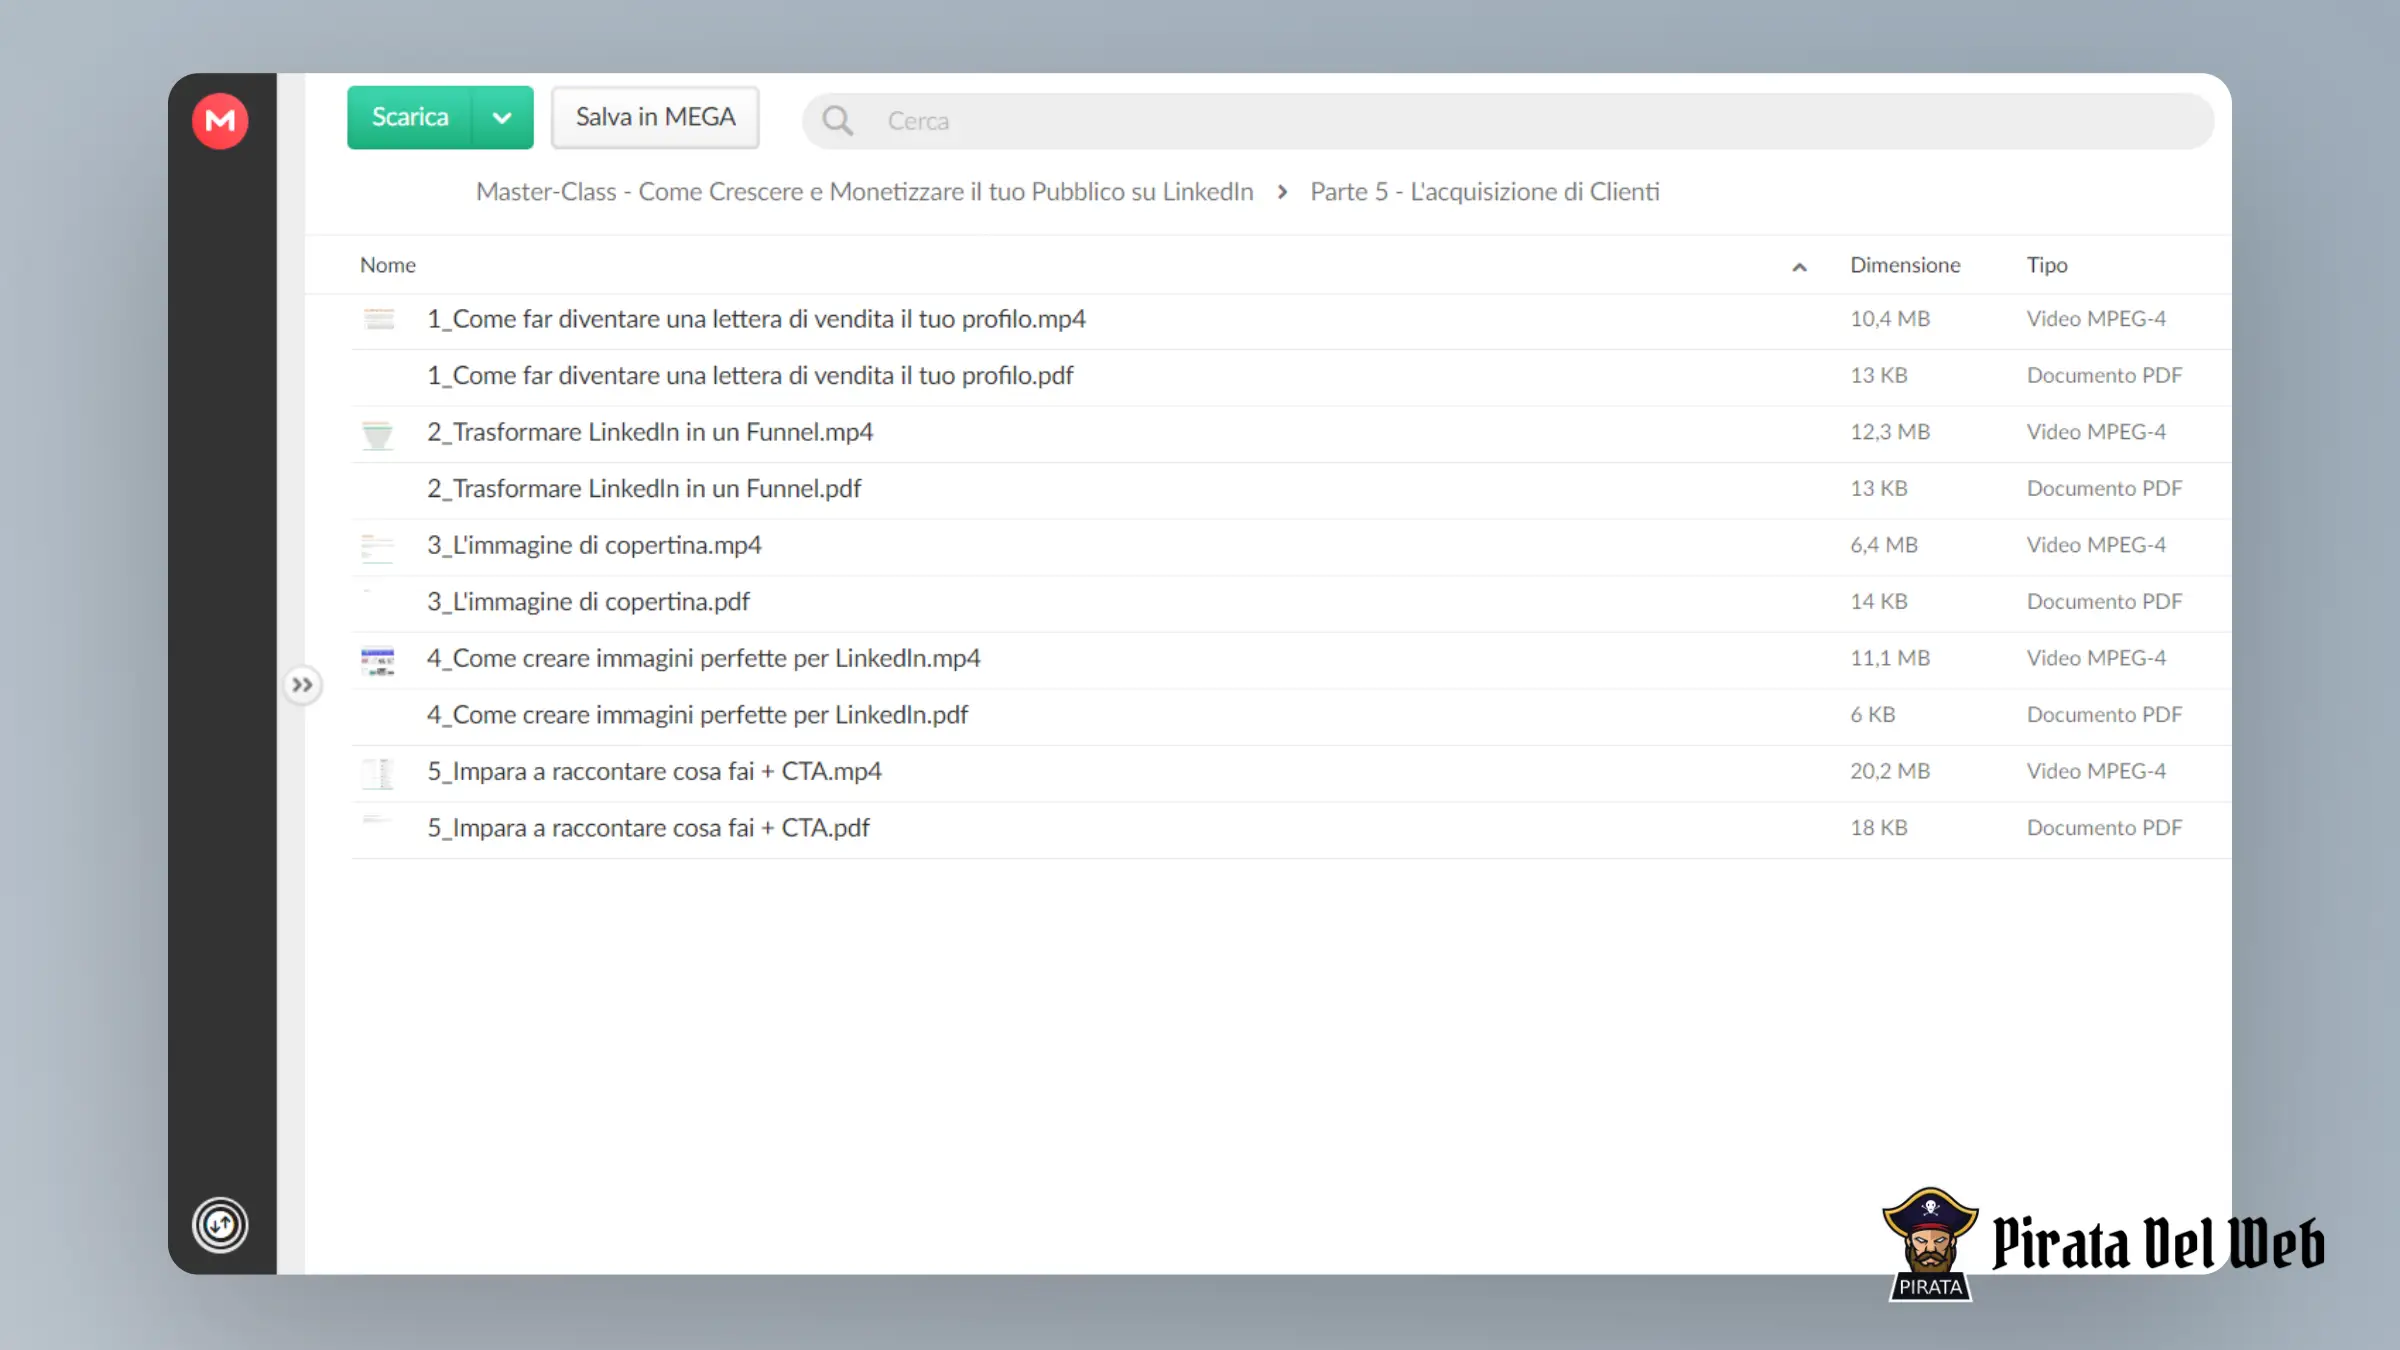2400x1350 pixels.
Task: Expand the sidebar with double-arrow button
Action: pos(302,685)
